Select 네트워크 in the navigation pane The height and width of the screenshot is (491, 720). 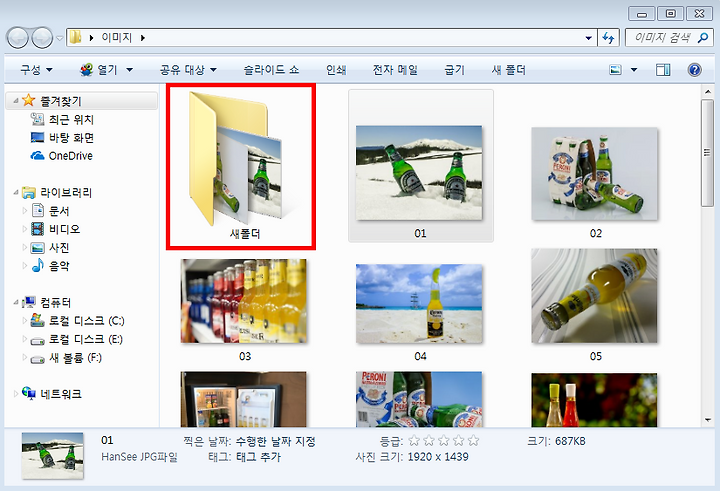[61, 394]
